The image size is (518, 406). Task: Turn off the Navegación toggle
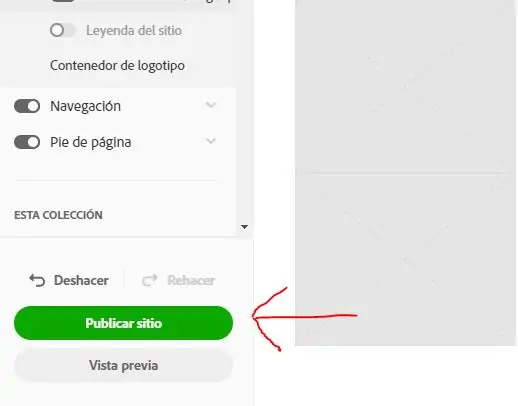point(27,106)
